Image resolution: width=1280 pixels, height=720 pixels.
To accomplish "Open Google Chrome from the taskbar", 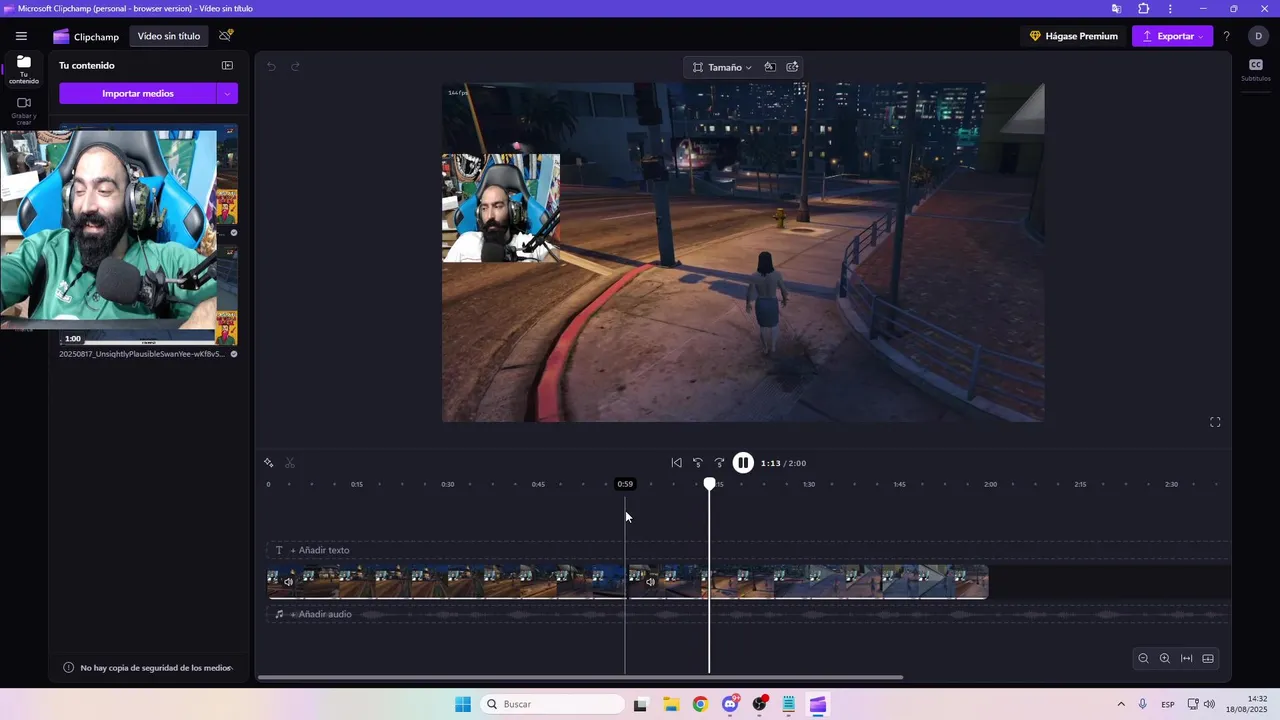I will tap(700, 704).
